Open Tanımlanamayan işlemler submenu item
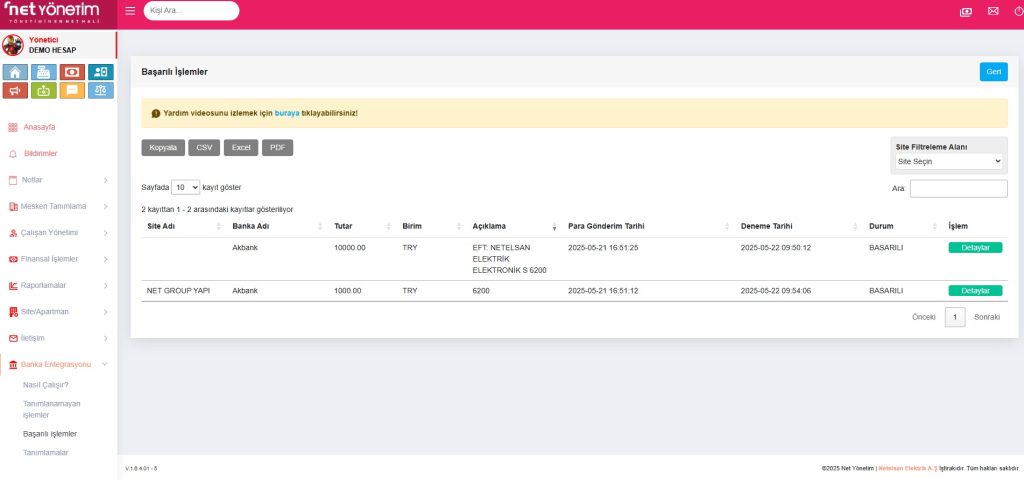 pyautogui.click(x=50, y=408)
